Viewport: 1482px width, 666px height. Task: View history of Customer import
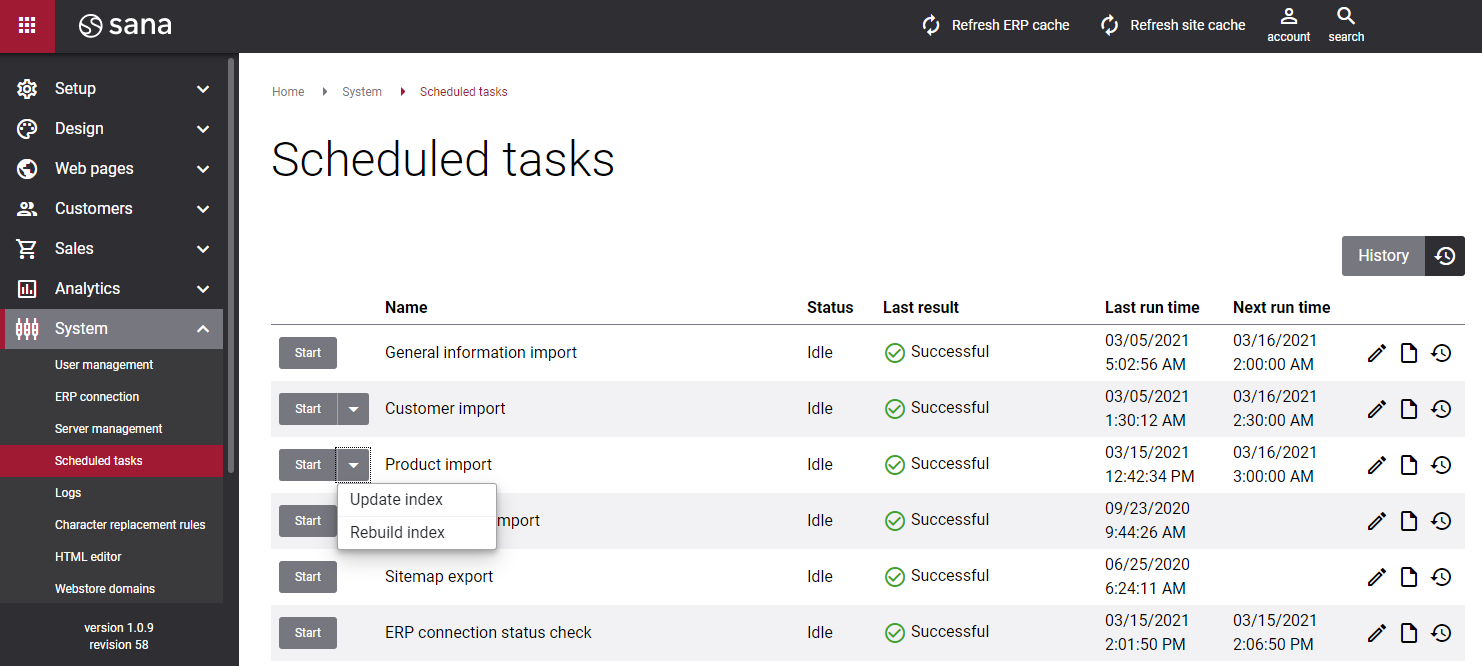1441,409
